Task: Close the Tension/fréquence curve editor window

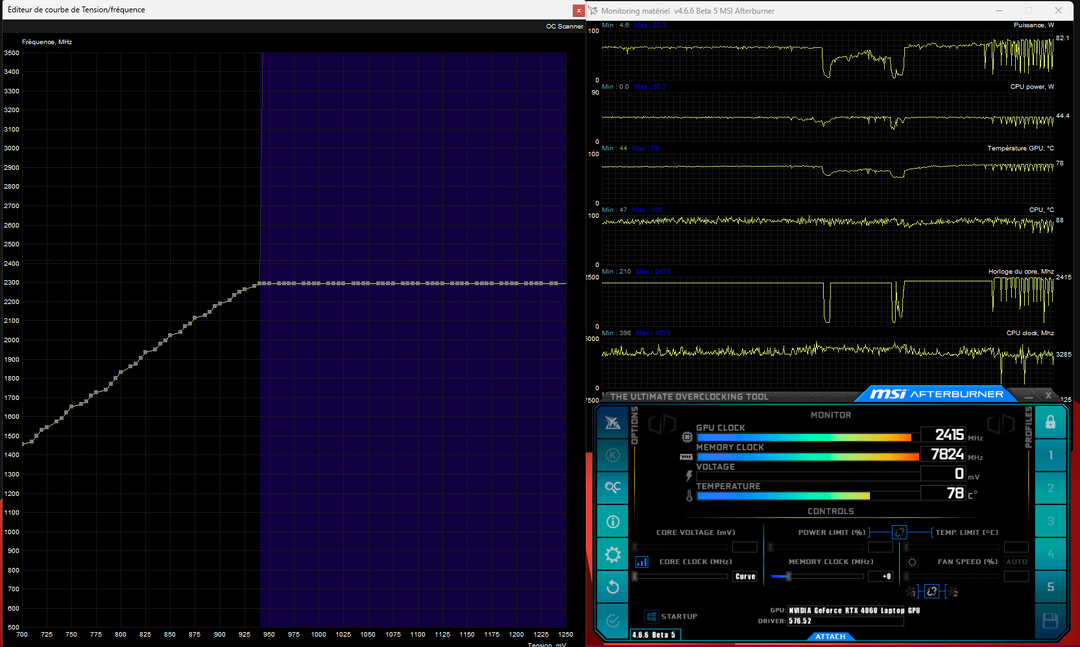Action: [578, 10]
